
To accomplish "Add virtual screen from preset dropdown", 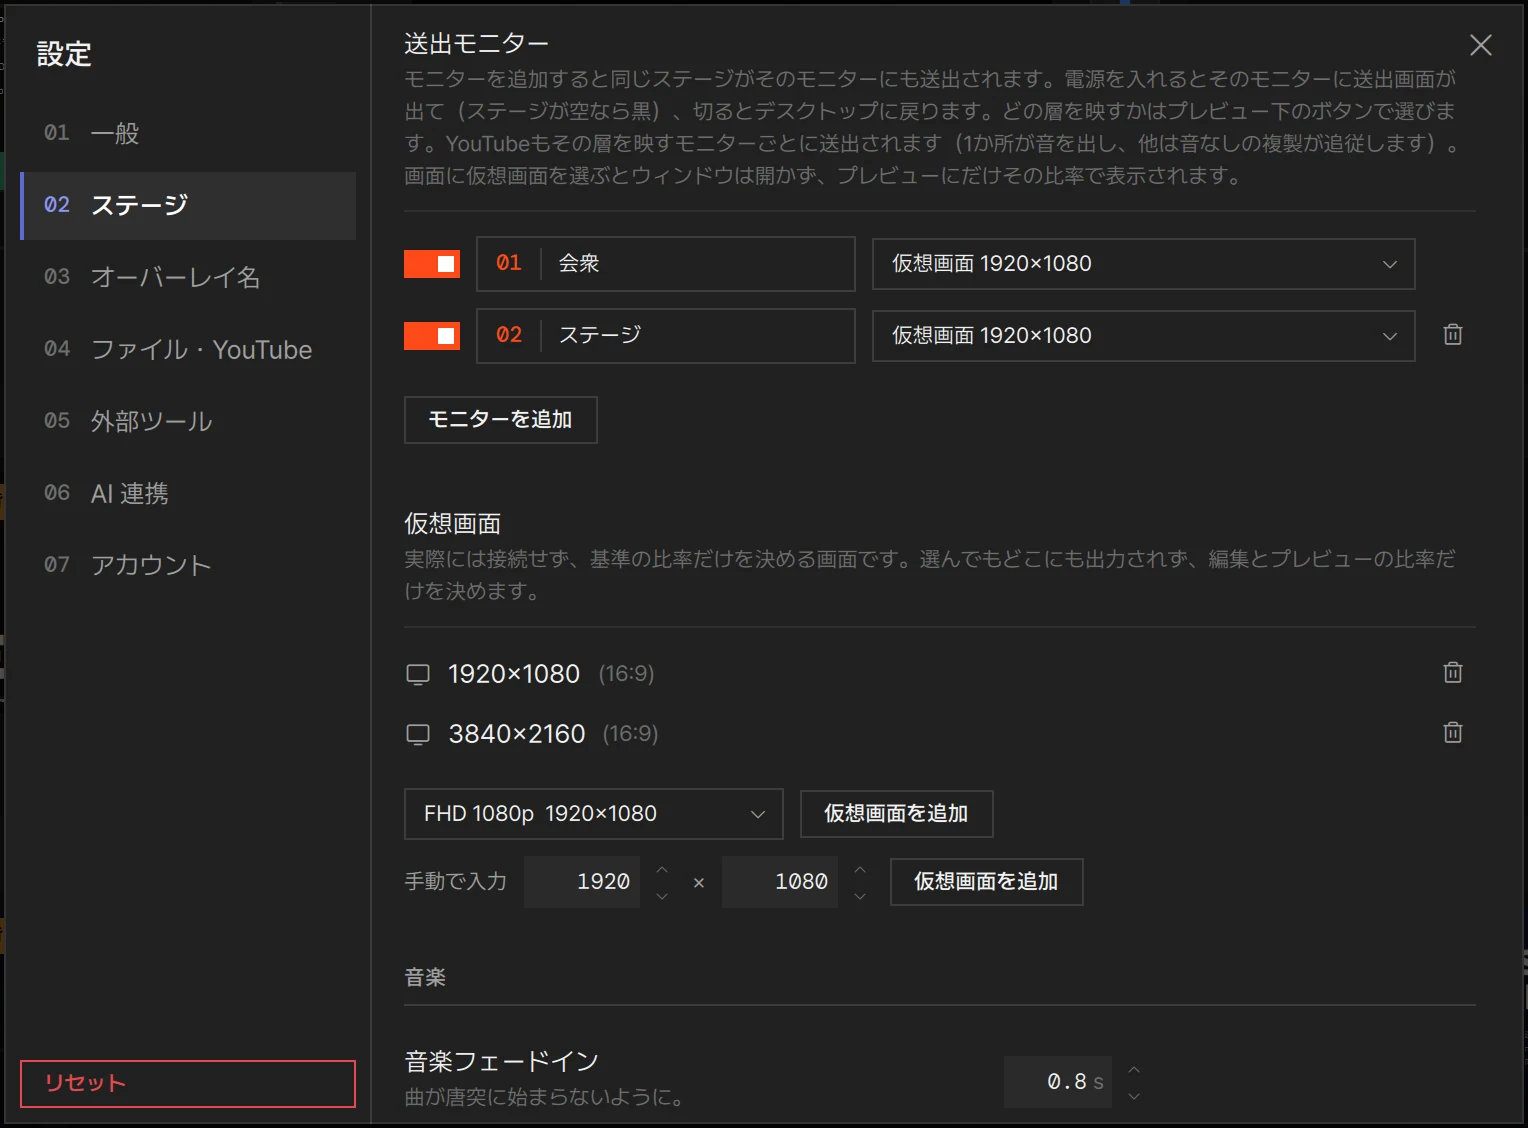I will [897, 814].
